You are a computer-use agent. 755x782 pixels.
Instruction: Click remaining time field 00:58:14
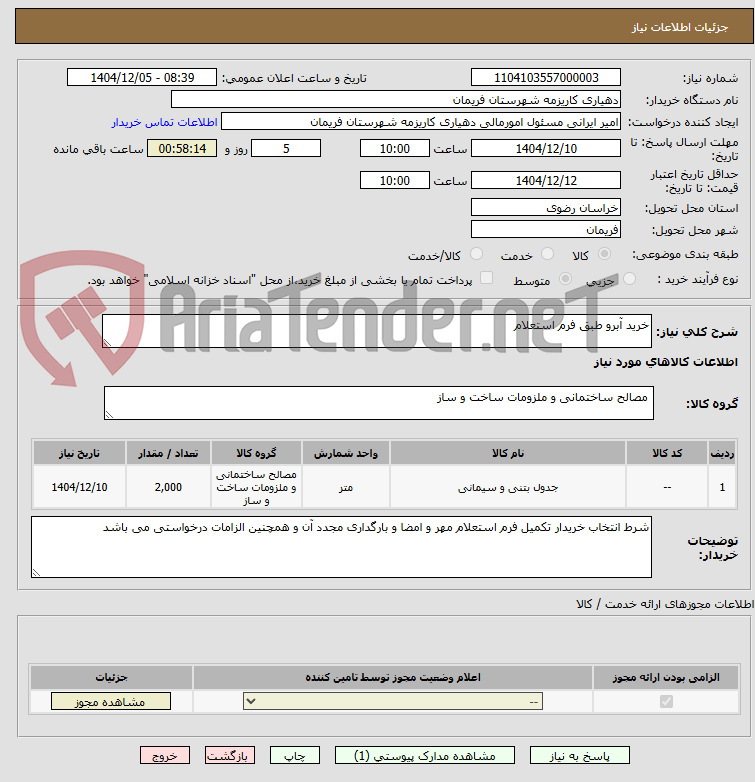coord(182,149)
